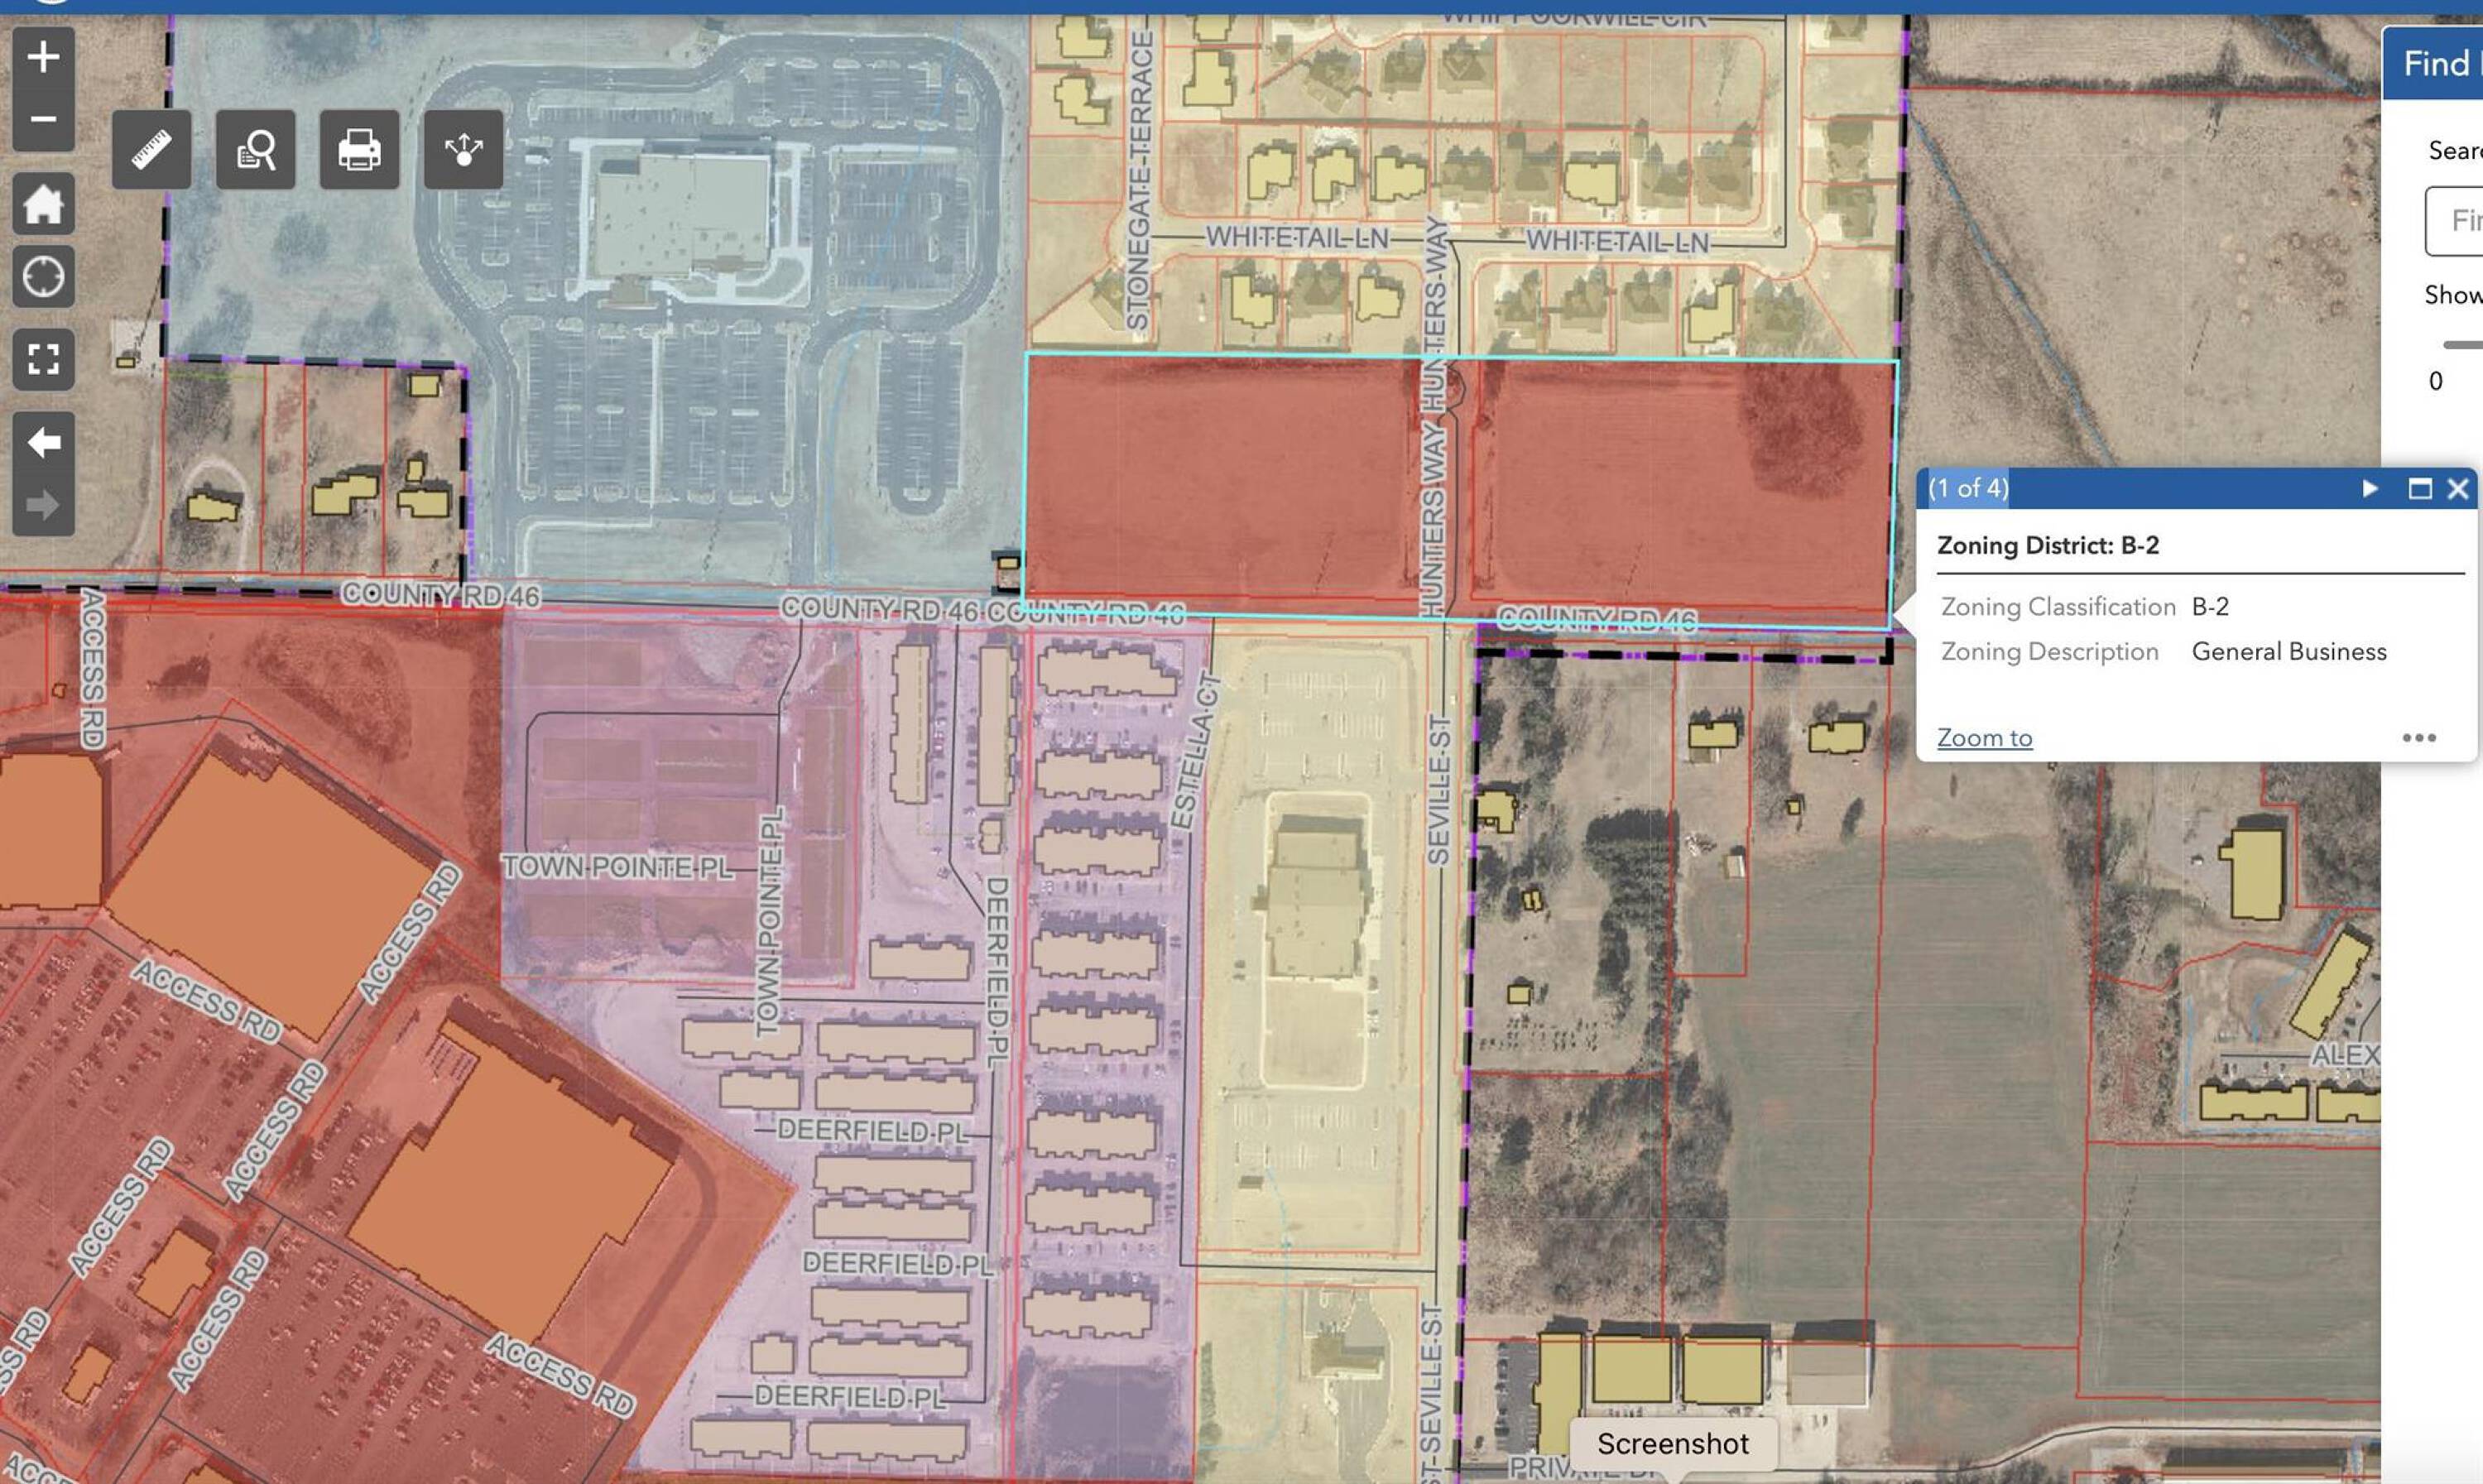Click the slider track near Show

[2463, 345]
